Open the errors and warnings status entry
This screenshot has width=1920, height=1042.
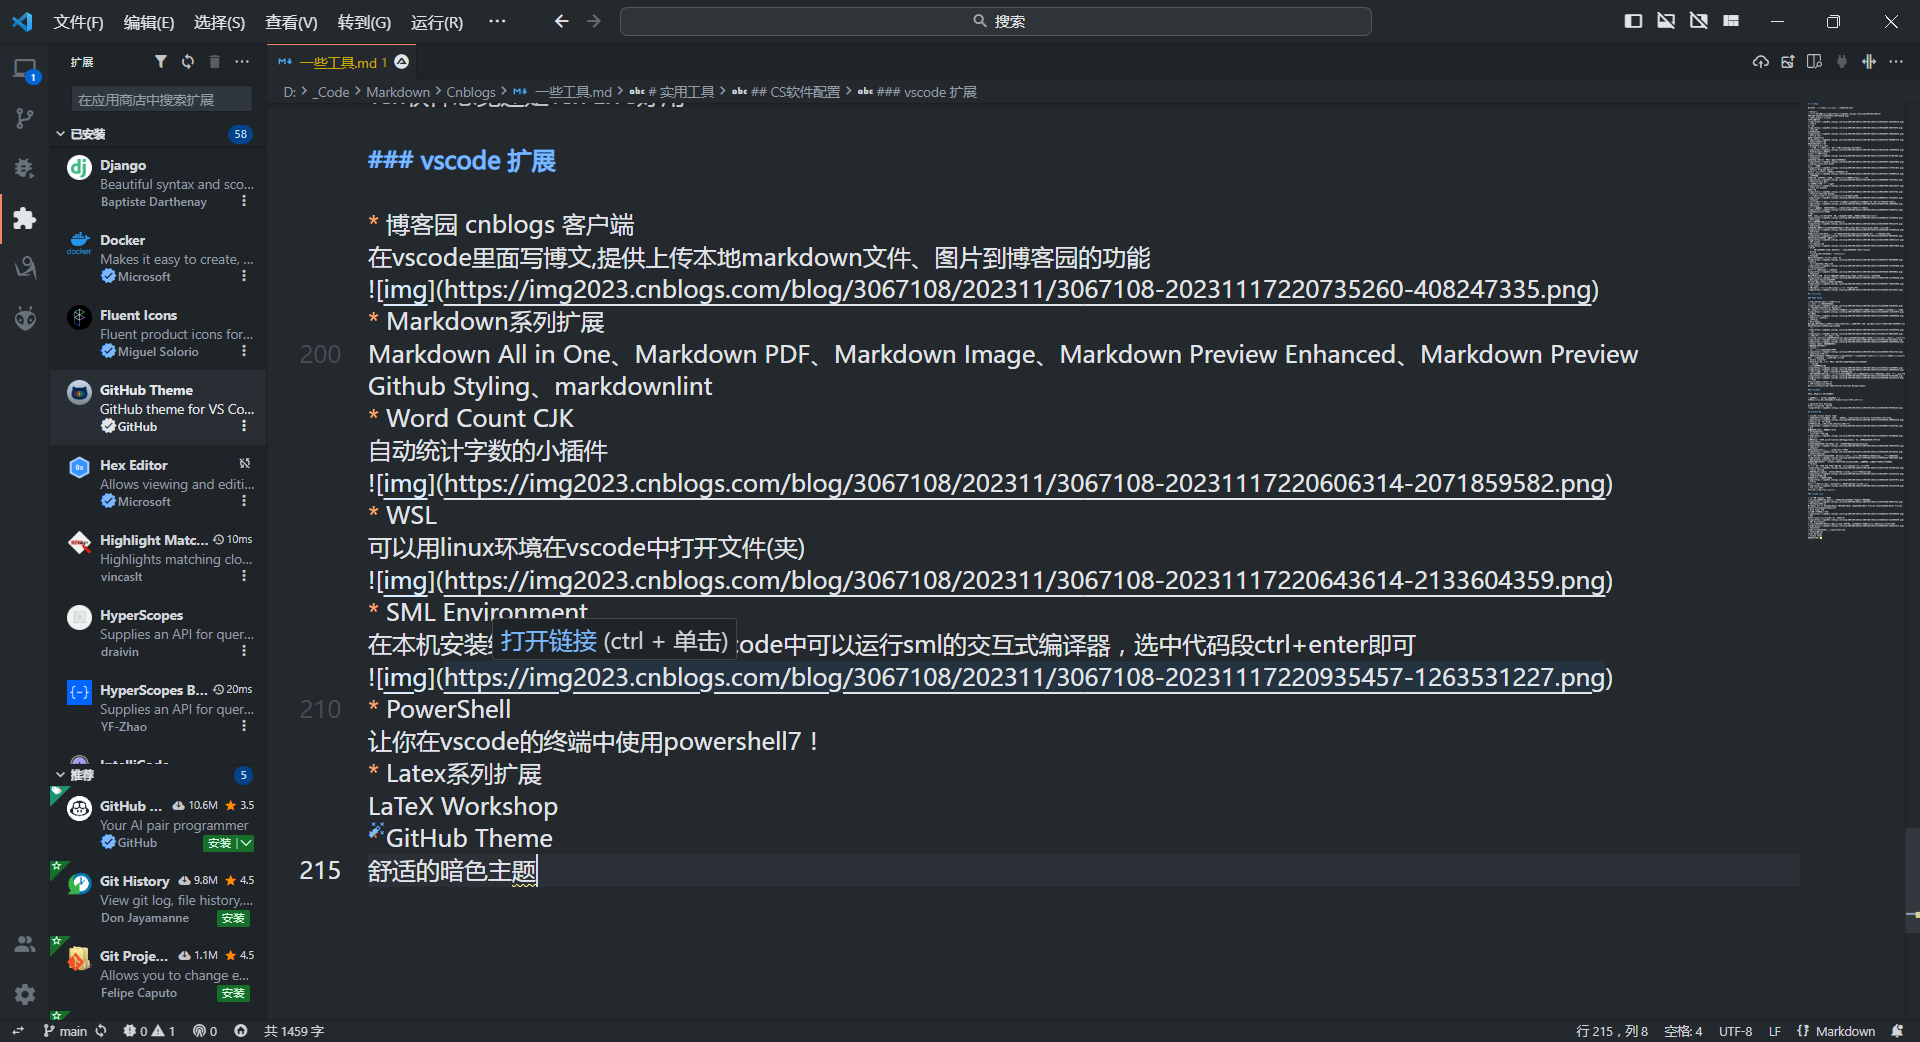pos(148,1031)
